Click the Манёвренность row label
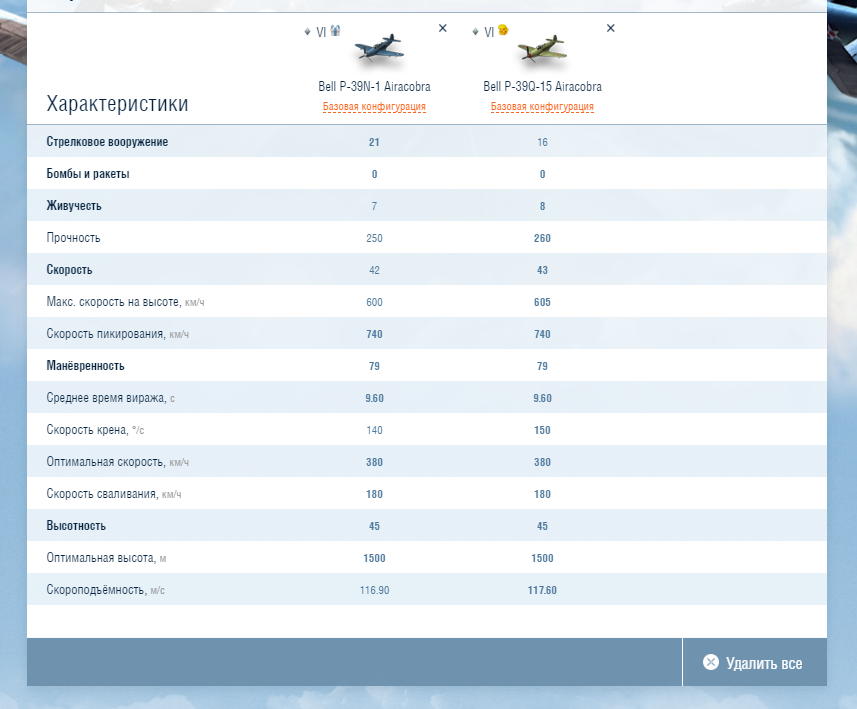Image resolution: width=857 pixels, height=709 pixels. tap(85, 366)
